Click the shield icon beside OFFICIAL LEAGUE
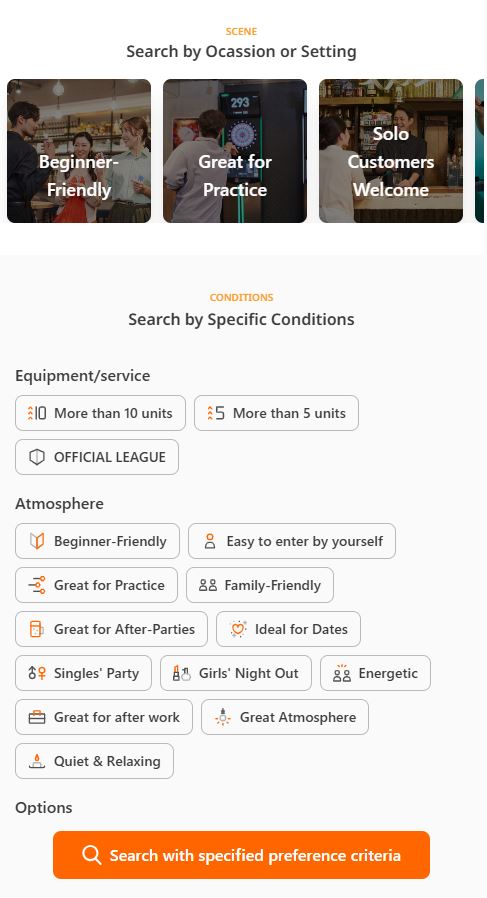The width and height of the screenshot is (487, 898). 37,457
